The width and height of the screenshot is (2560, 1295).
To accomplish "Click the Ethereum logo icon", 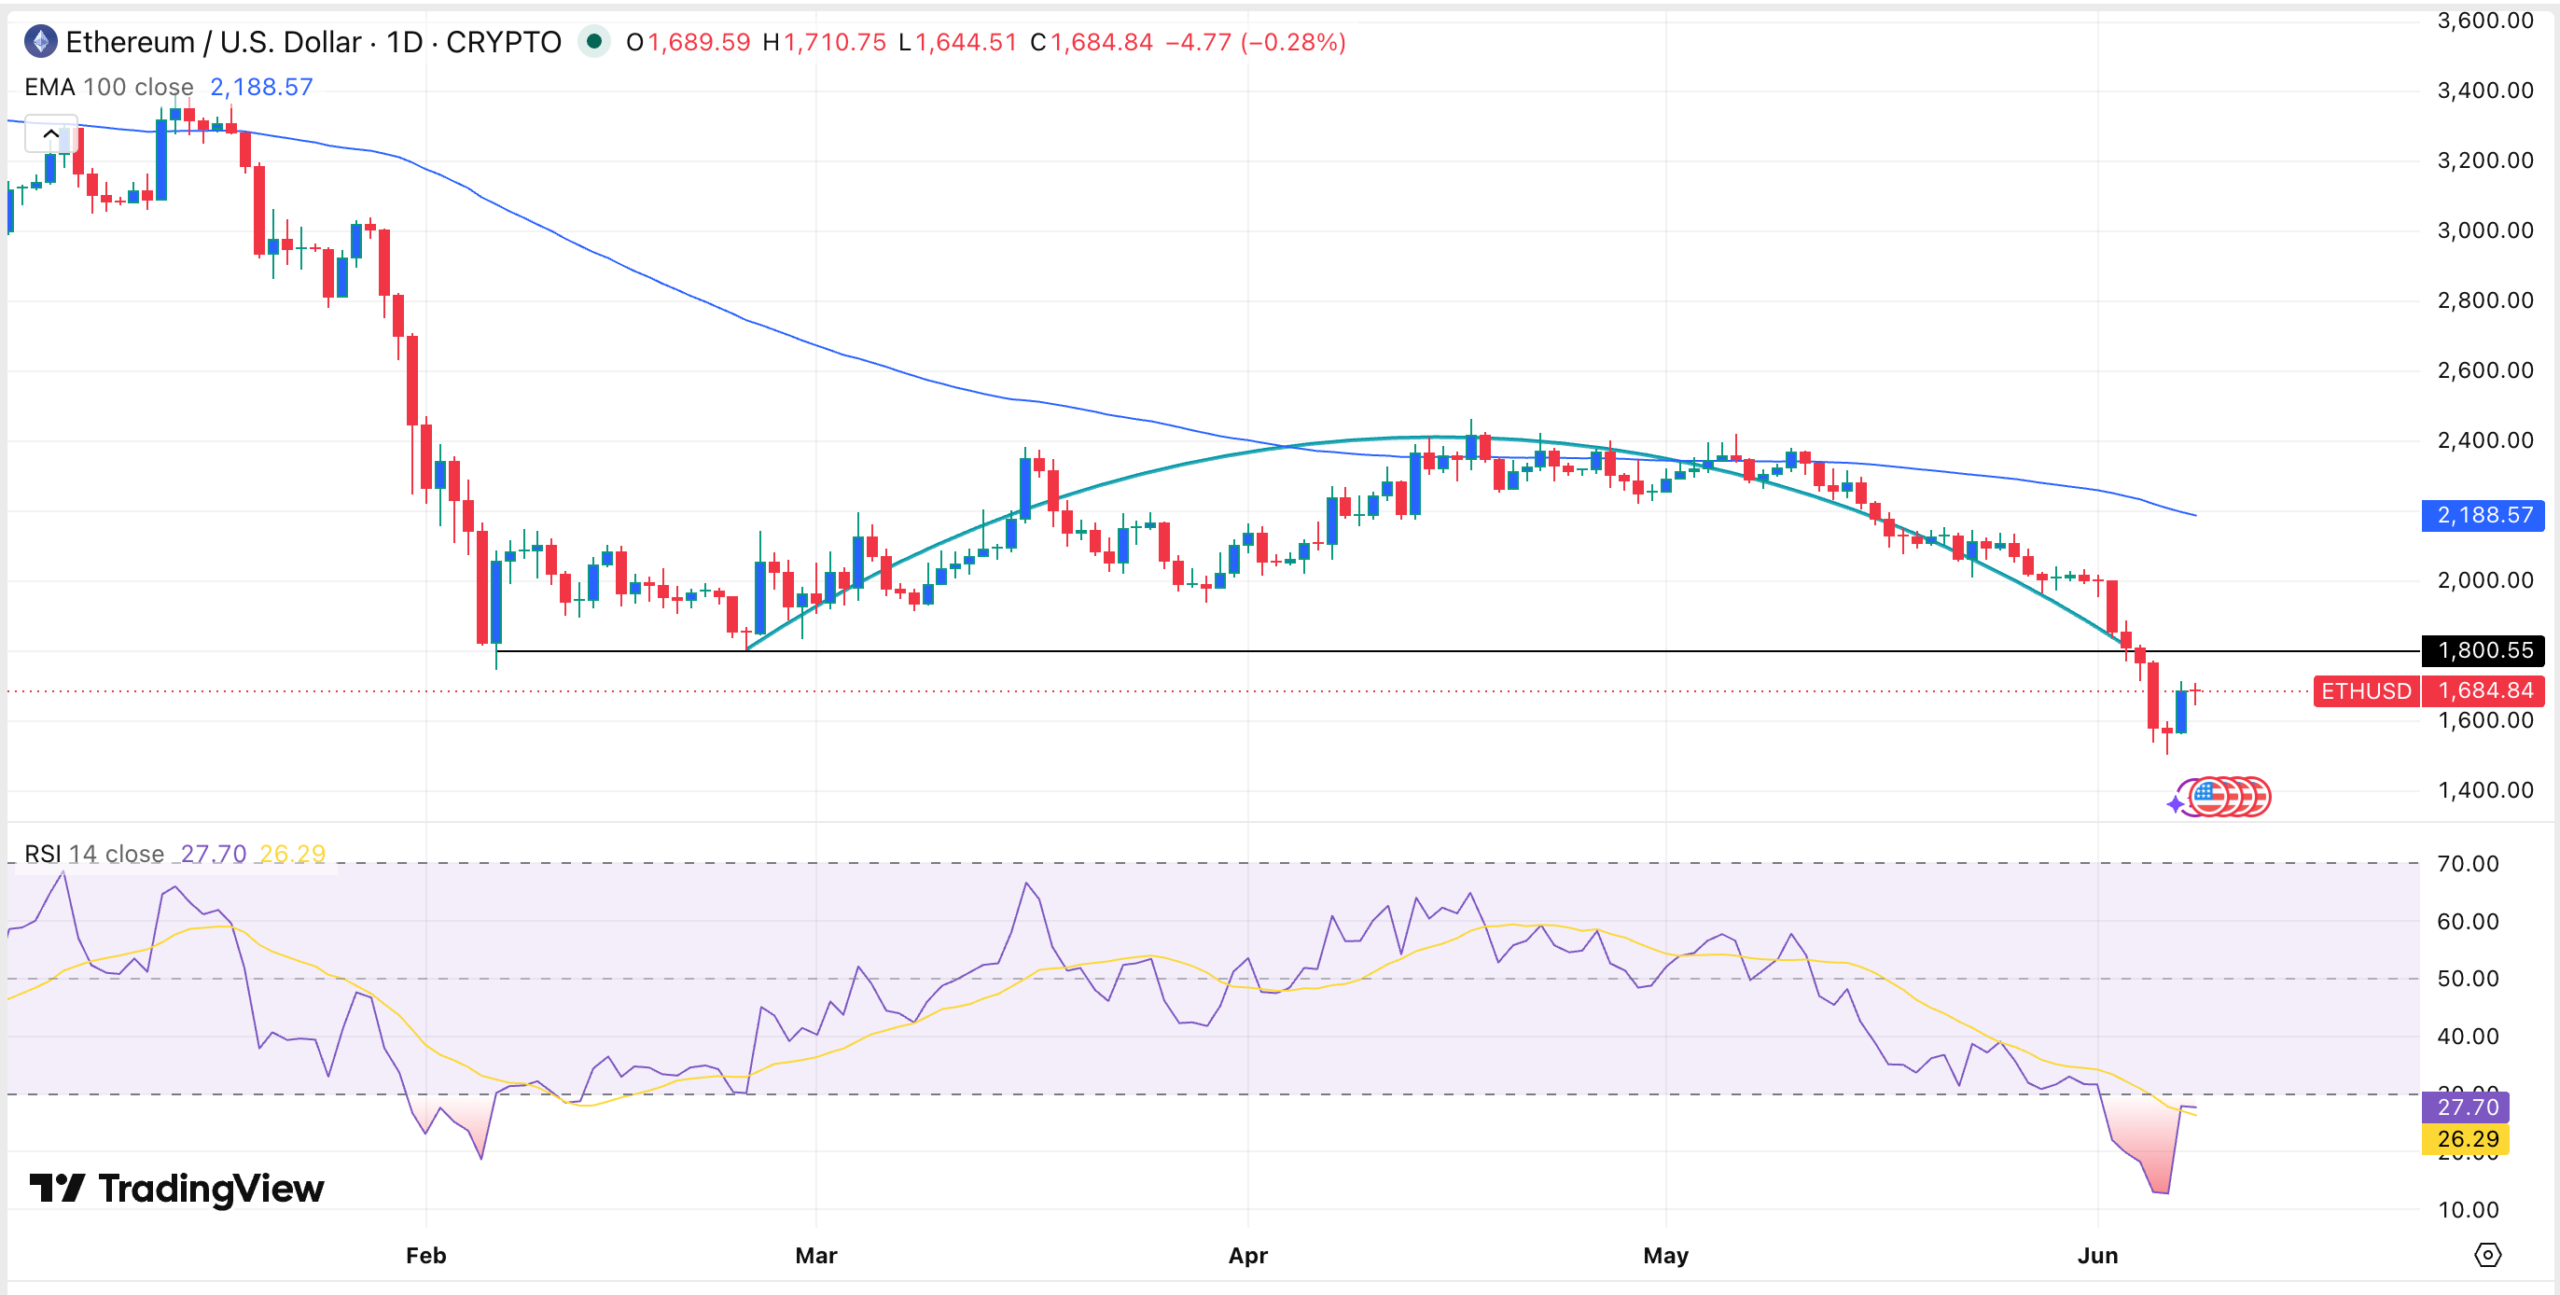I will 40,42.
